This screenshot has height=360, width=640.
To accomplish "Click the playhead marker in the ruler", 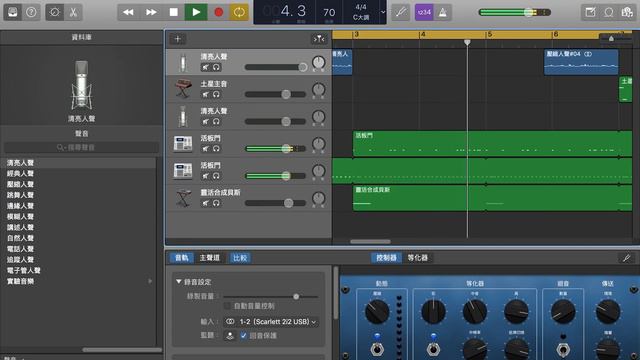I will click(x=467, y=42).
